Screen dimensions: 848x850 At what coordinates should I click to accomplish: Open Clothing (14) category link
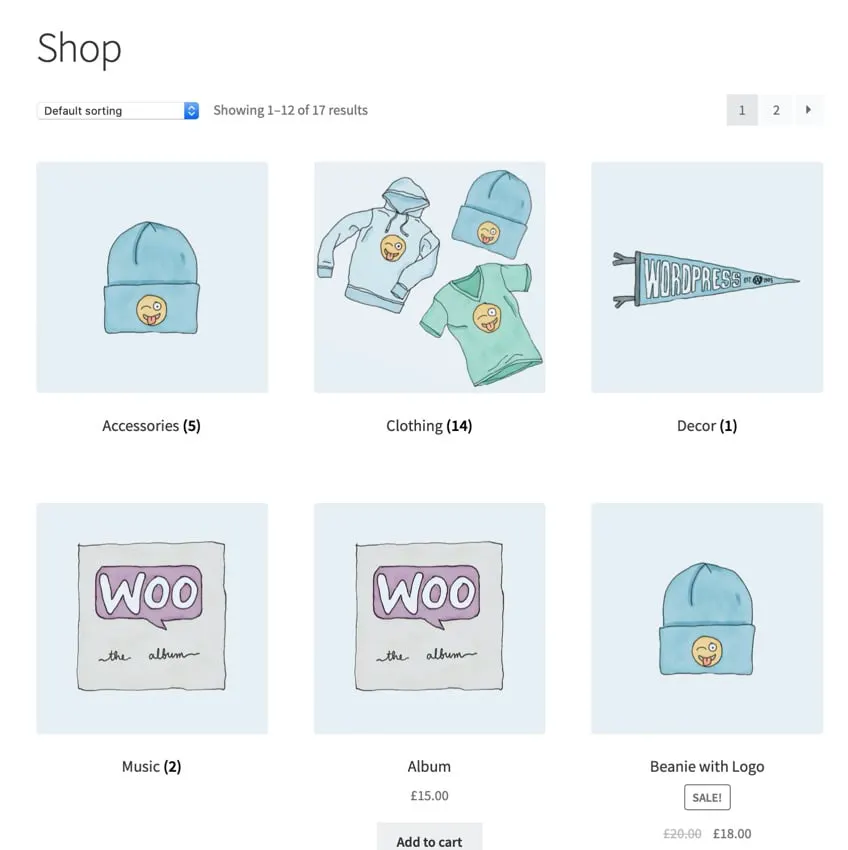coord(429,426)
